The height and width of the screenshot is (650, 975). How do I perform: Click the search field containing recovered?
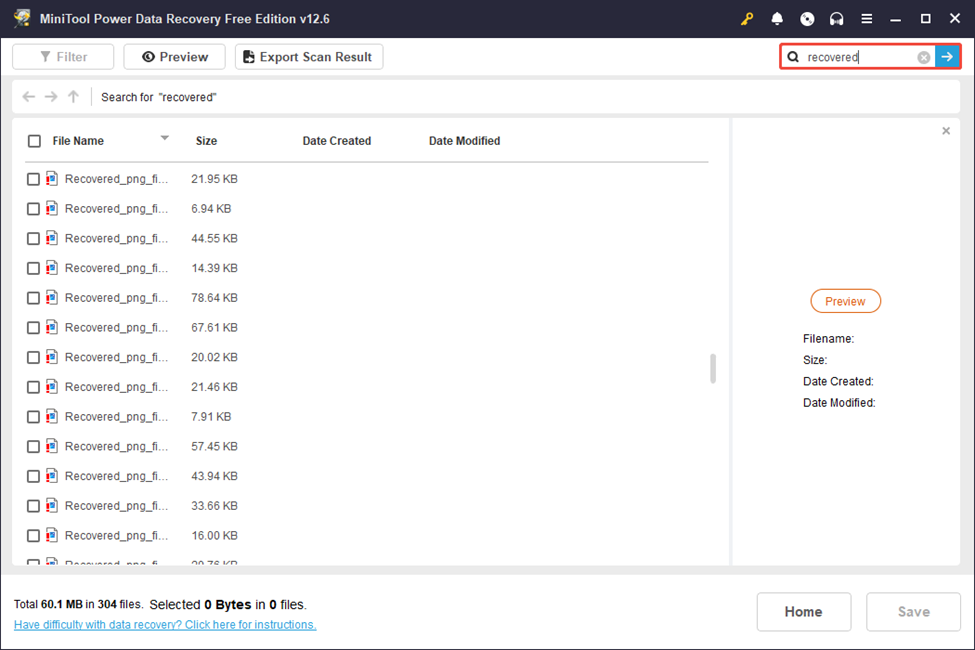[x=860, y=57]
